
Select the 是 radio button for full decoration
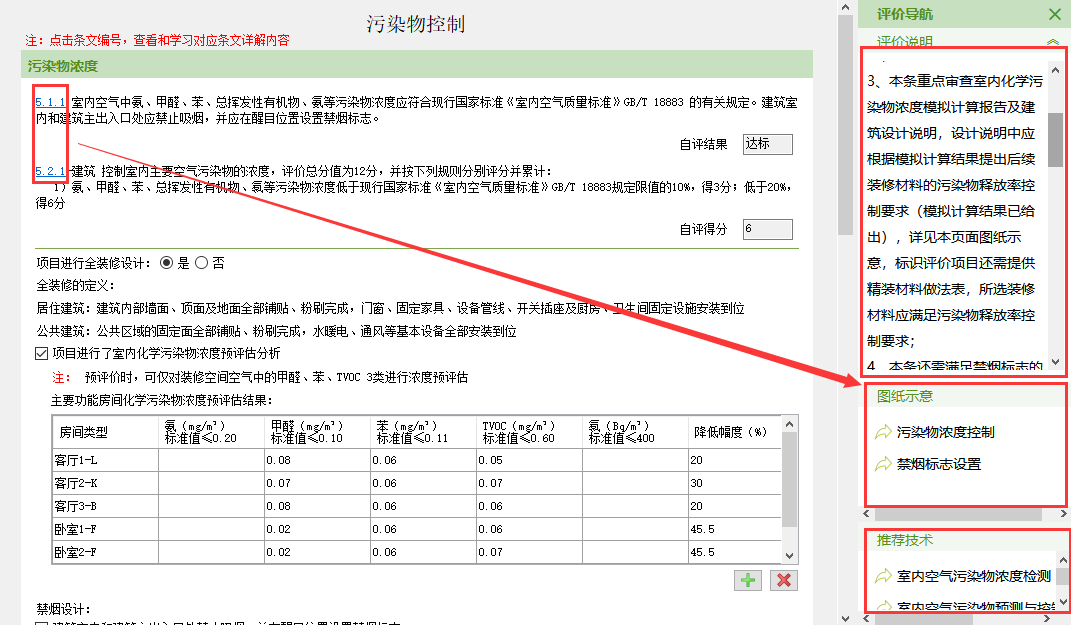167,263
